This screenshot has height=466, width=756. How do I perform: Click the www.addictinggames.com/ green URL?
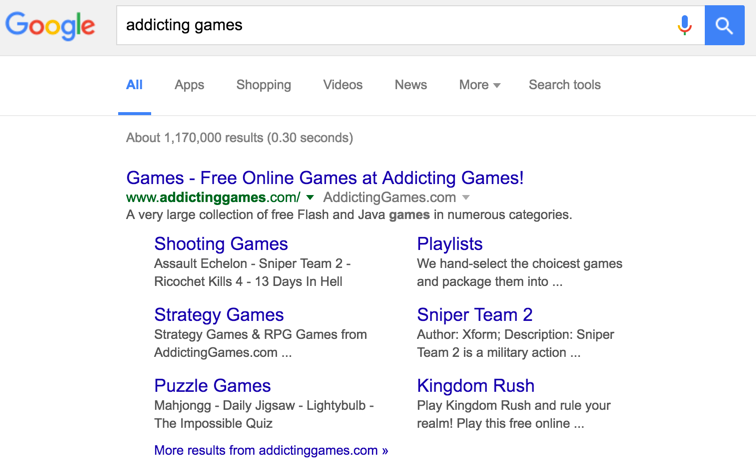[x=213, y=198]
